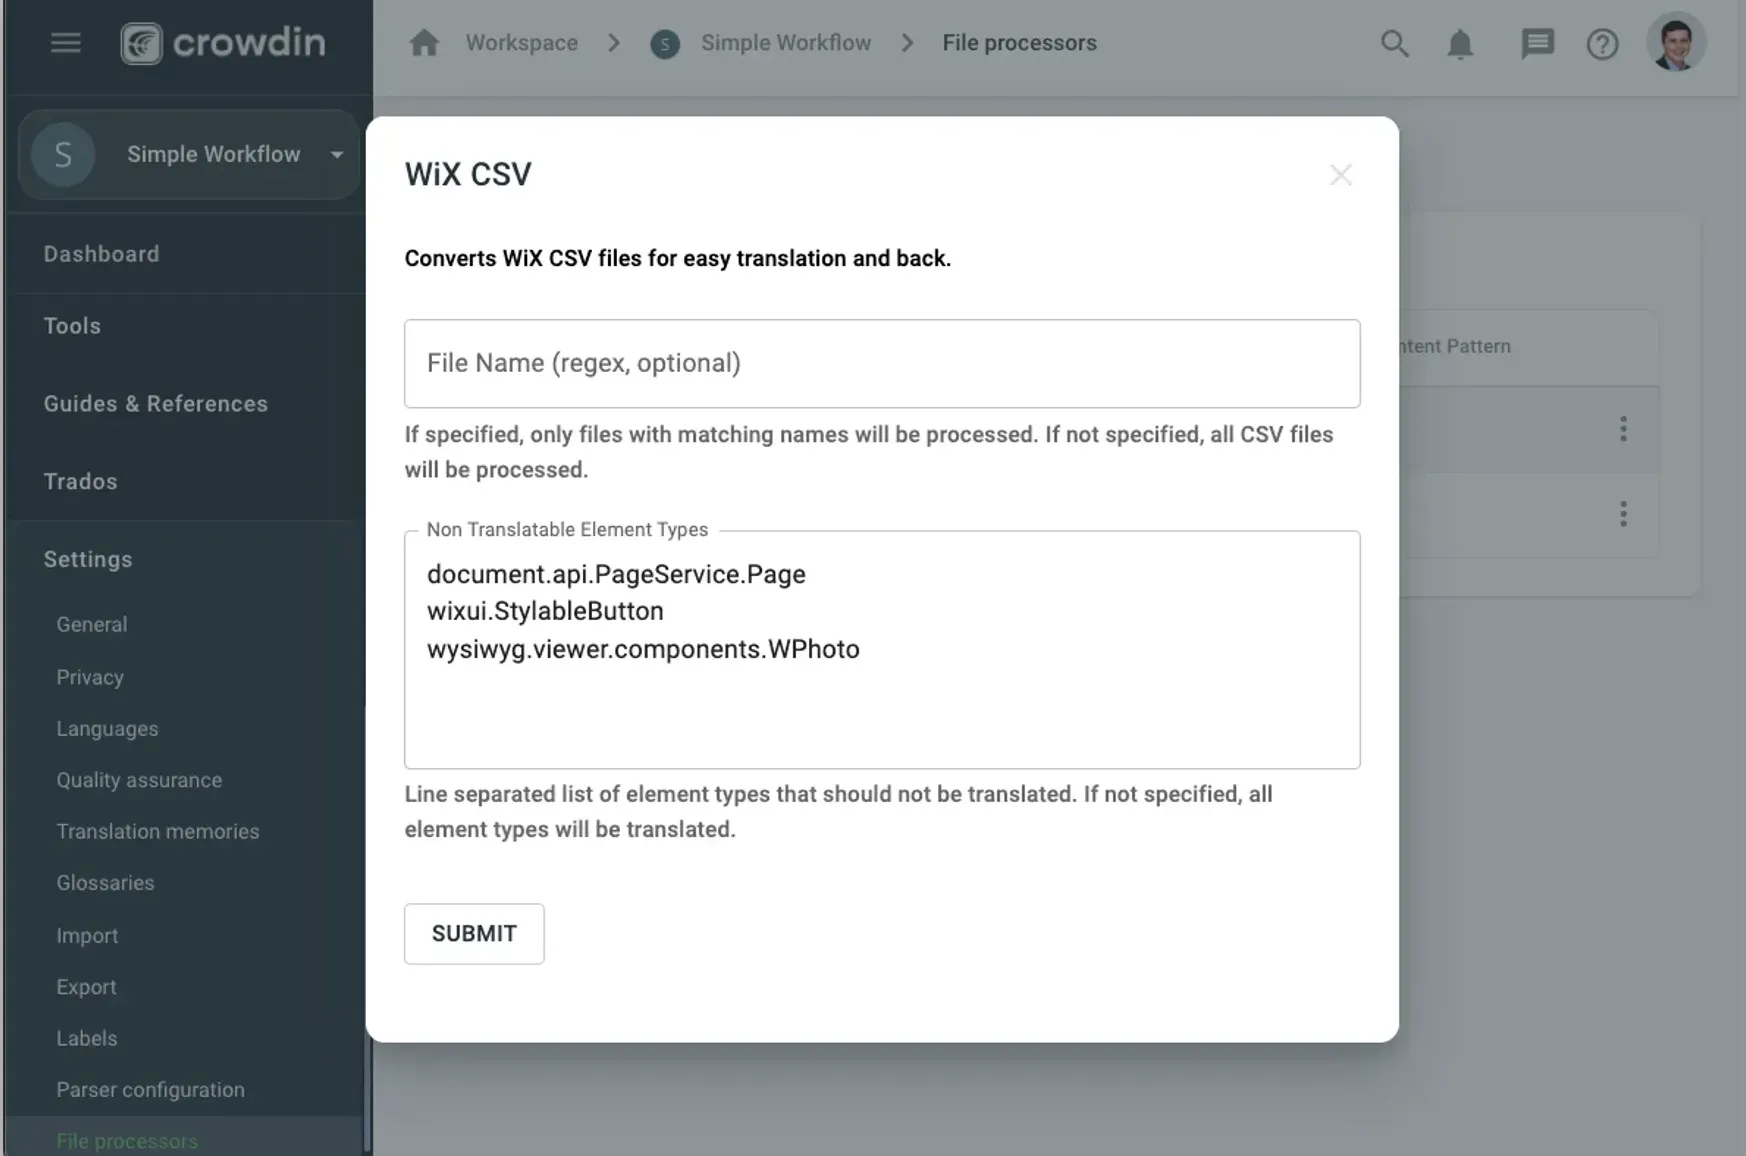Go to Workspace via the home icon
The width and height of the screenshot is (1746, 1156).
click(x=424, y=43)
